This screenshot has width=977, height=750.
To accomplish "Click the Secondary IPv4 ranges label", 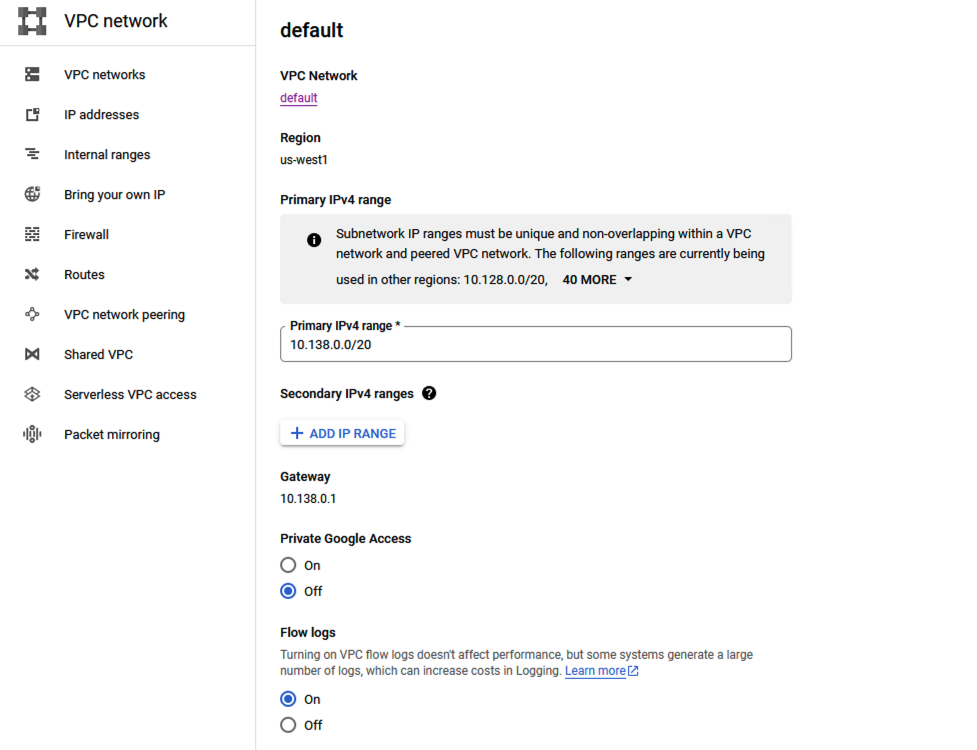I will click(346, 393).
